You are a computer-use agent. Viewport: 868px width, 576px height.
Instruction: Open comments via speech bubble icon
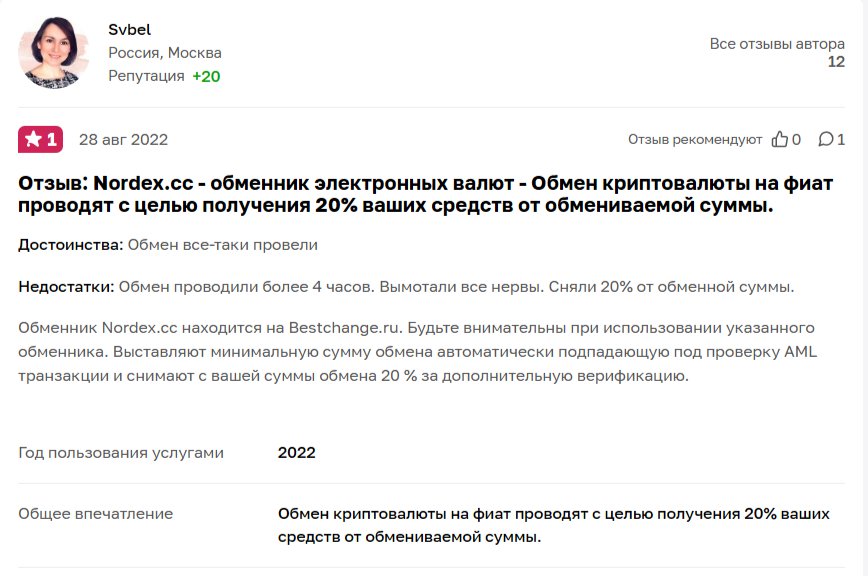(x=825, y=139)
